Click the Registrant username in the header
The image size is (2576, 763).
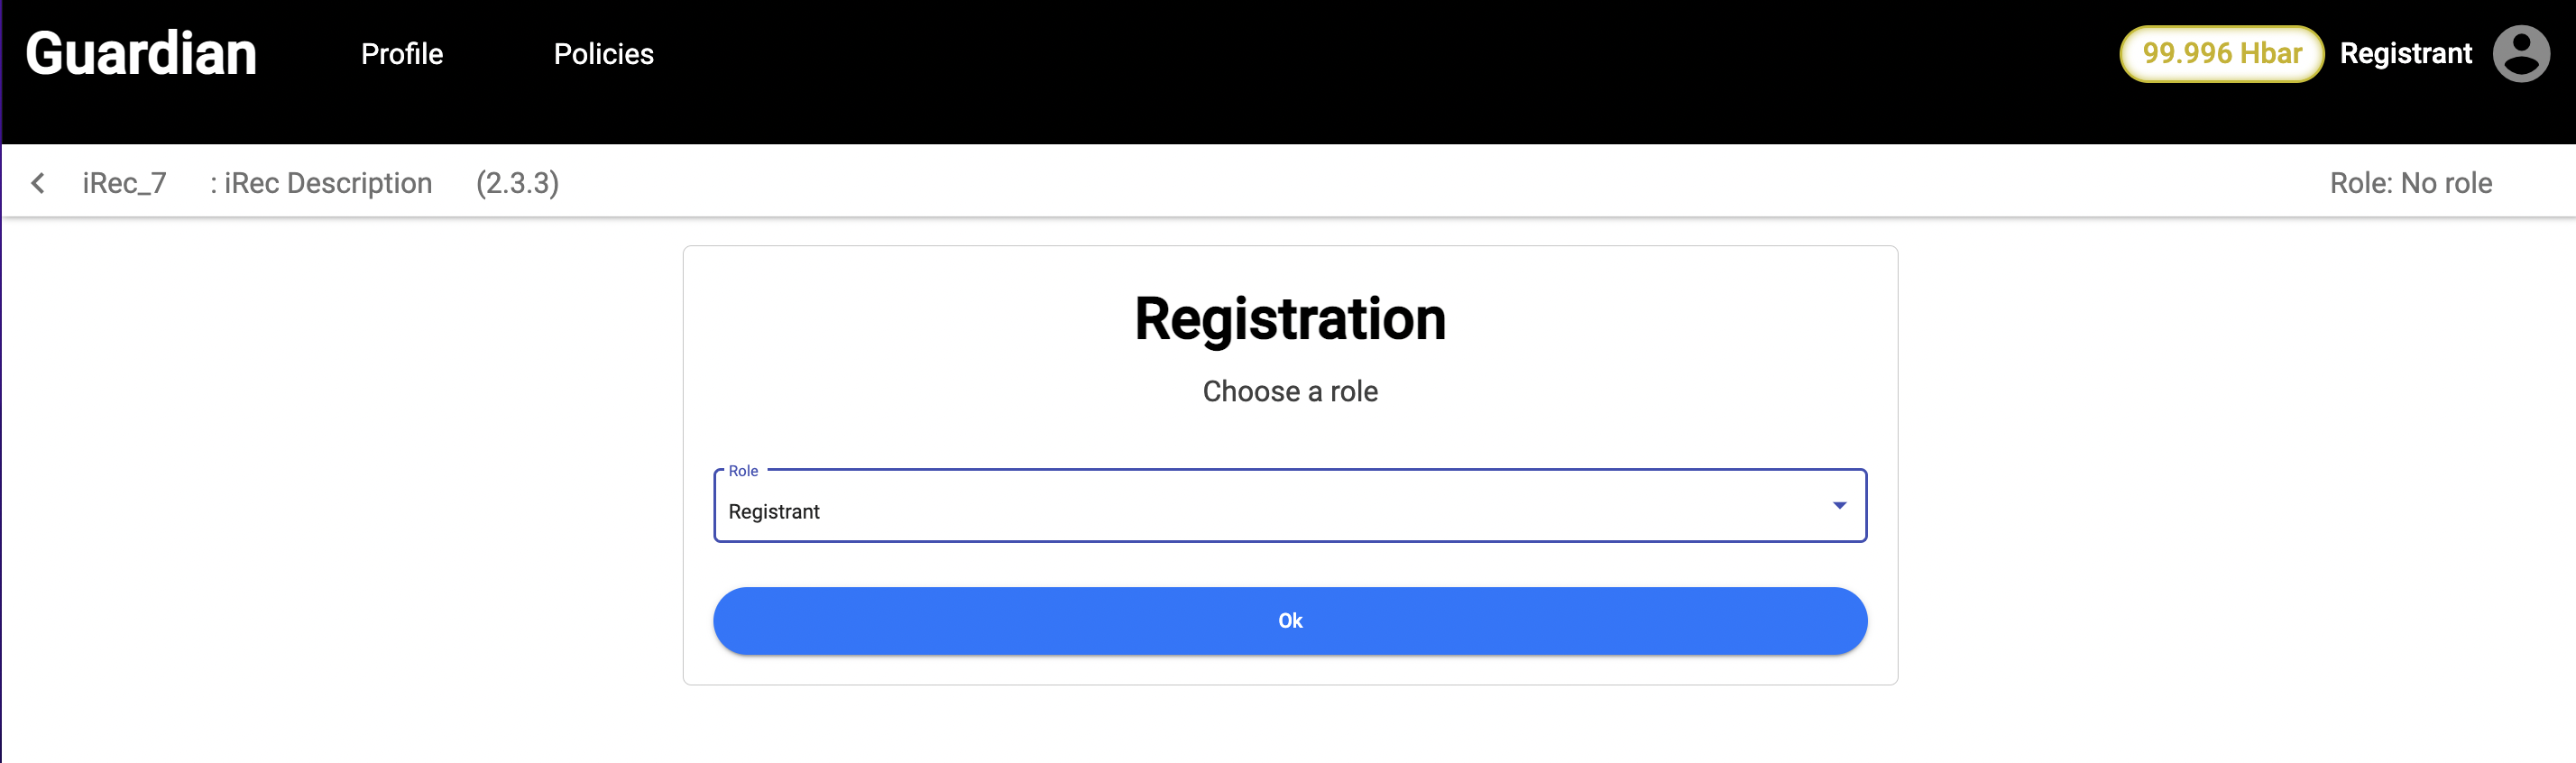[2405, 54]
